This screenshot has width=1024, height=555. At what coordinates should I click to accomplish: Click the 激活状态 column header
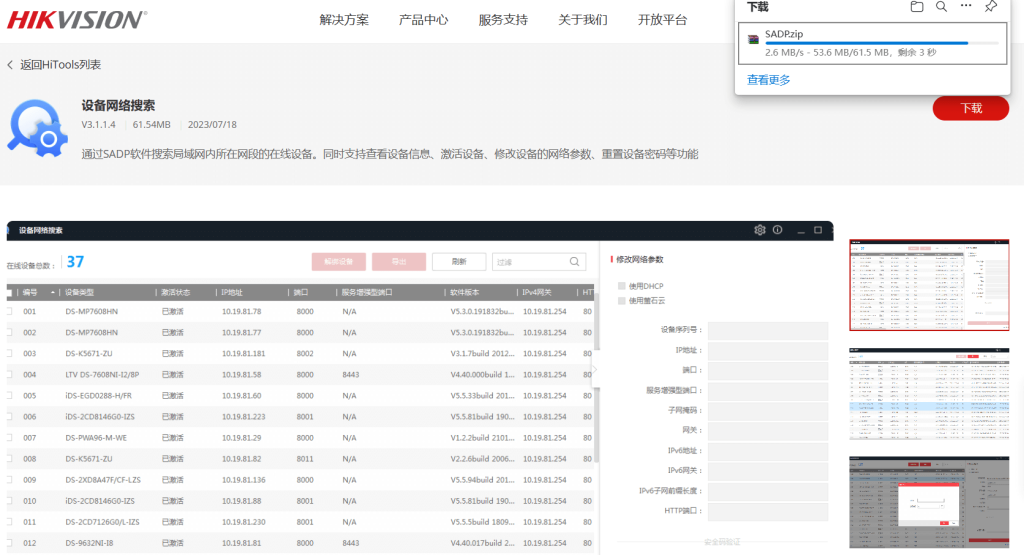(x=176, y=293)
